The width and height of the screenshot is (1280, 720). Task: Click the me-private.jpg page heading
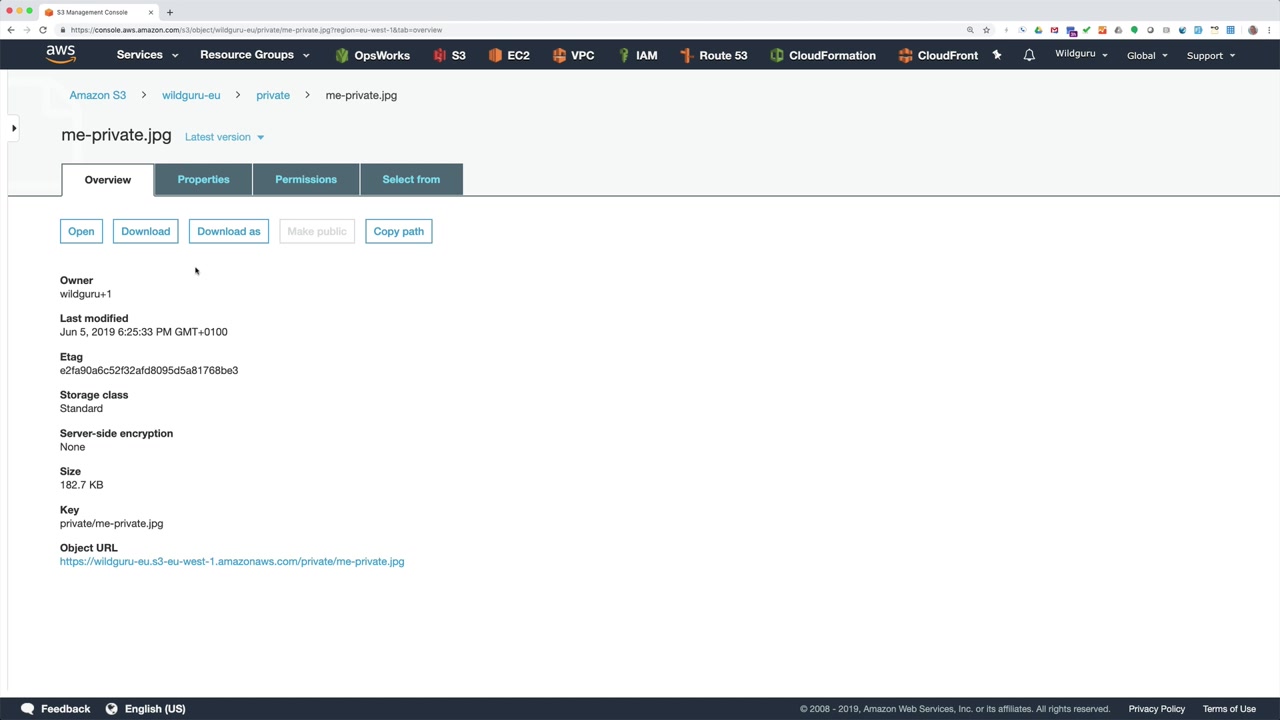coord(116,135)
